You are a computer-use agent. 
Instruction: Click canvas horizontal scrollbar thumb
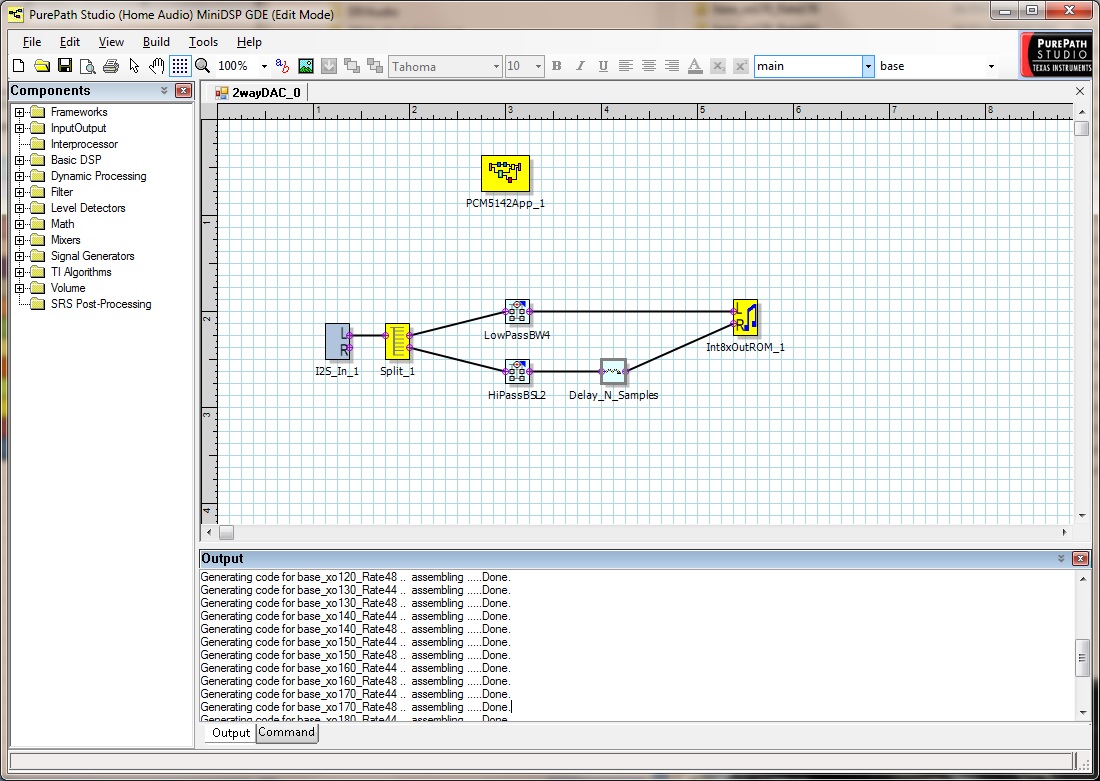pyautogui.click(x=226, y=533)
